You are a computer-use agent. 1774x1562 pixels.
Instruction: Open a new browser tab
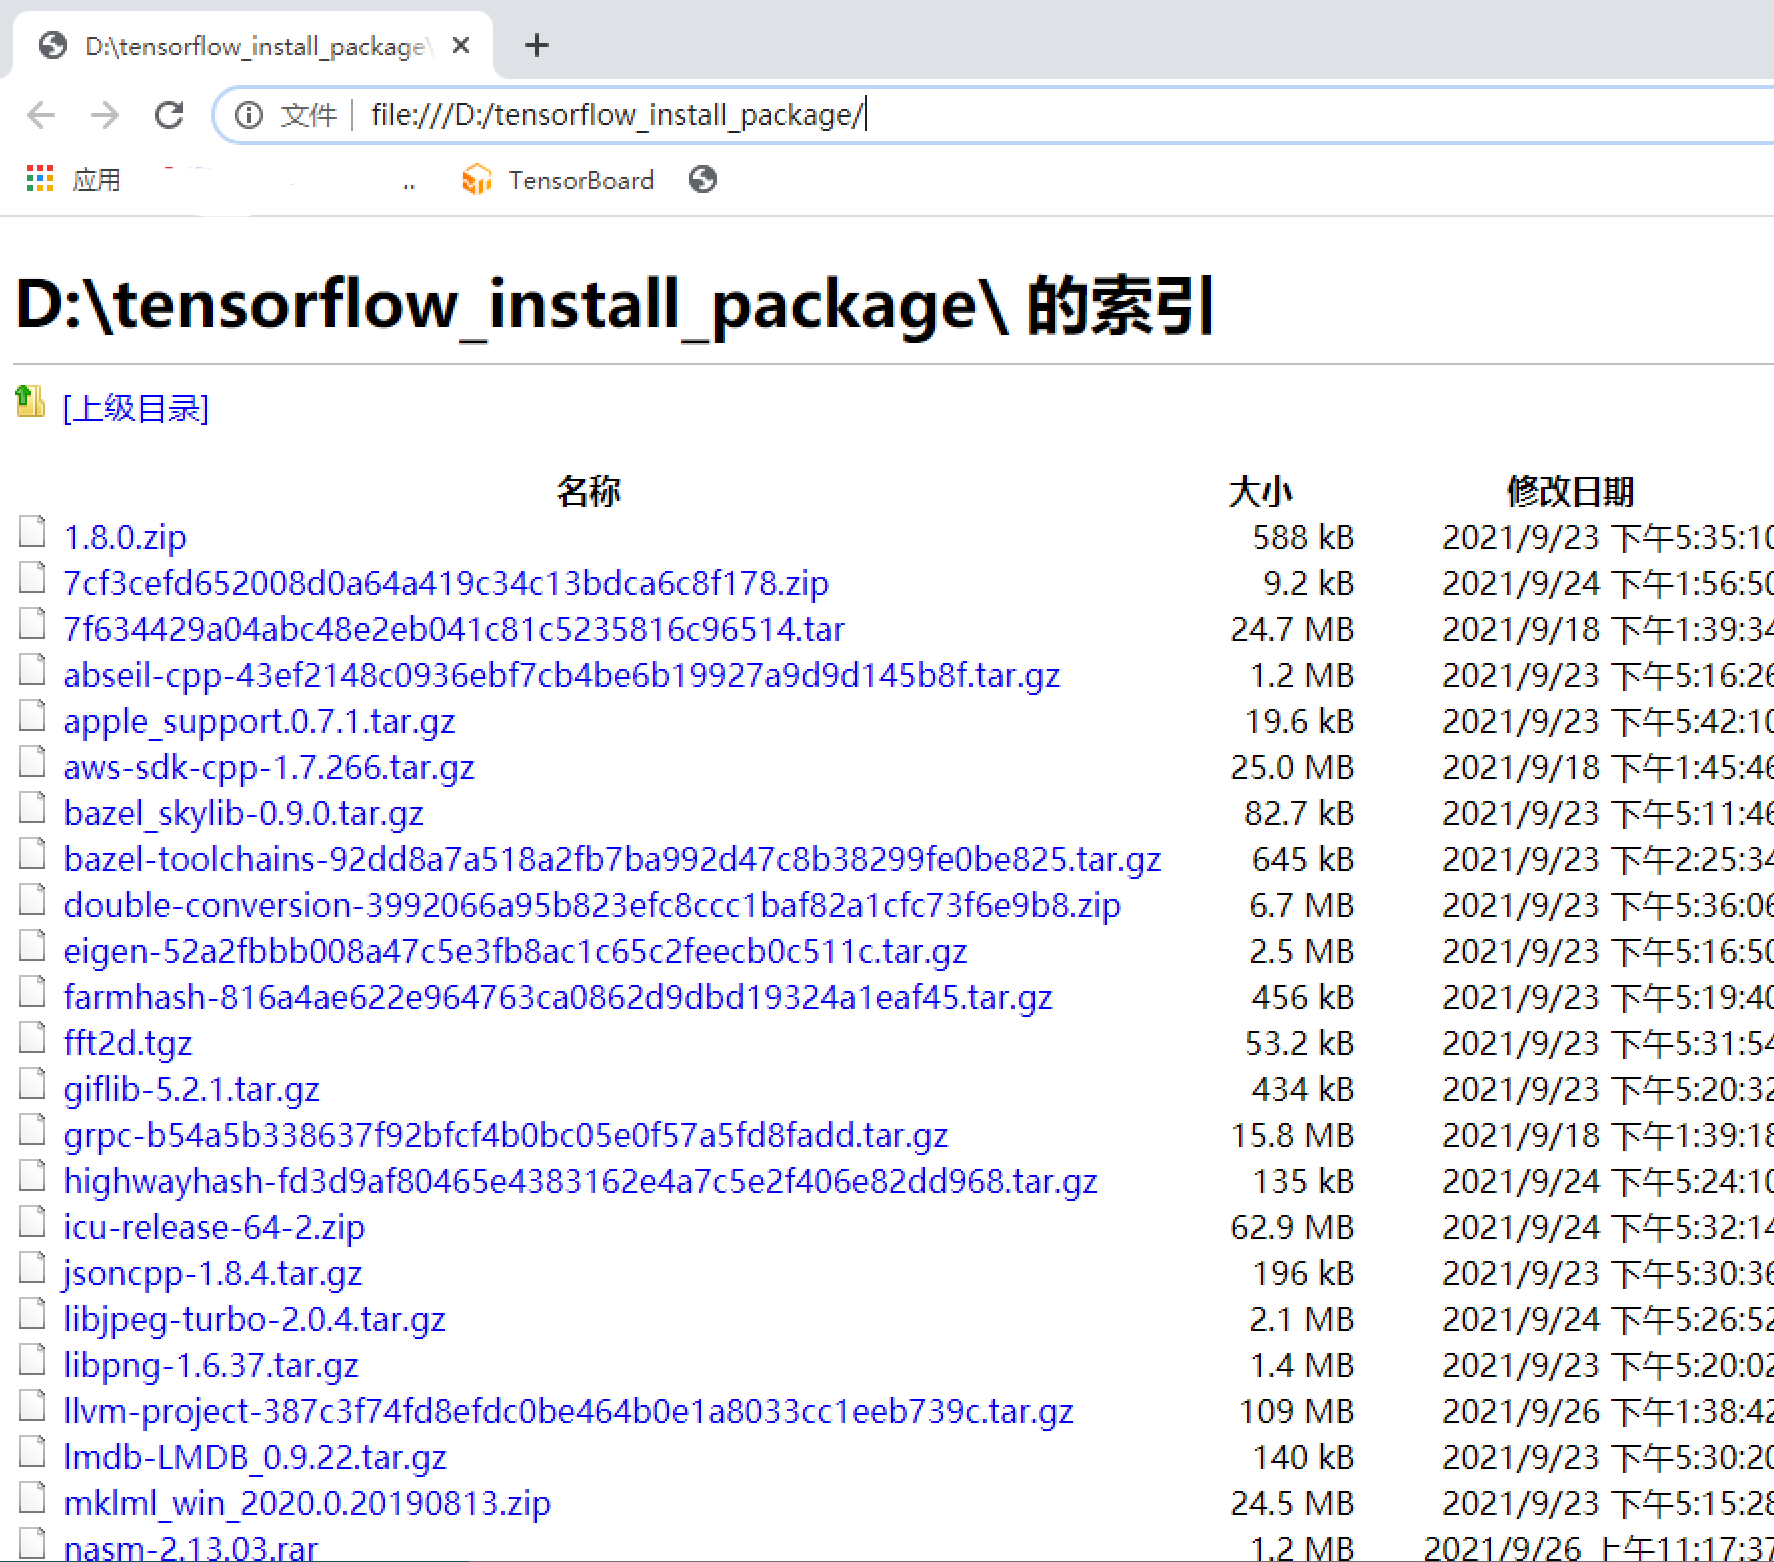click(537, 45)
